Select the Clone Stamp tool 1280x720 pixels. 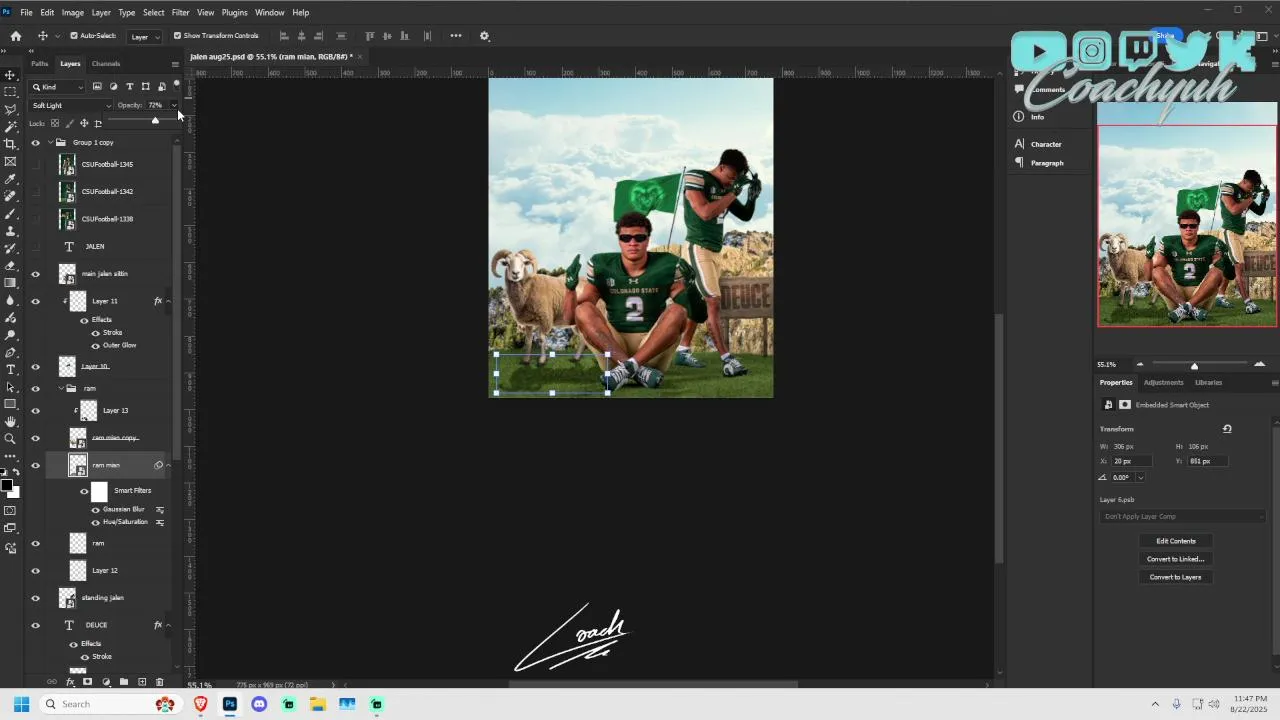pyautogui.click(x=10, y=231)
